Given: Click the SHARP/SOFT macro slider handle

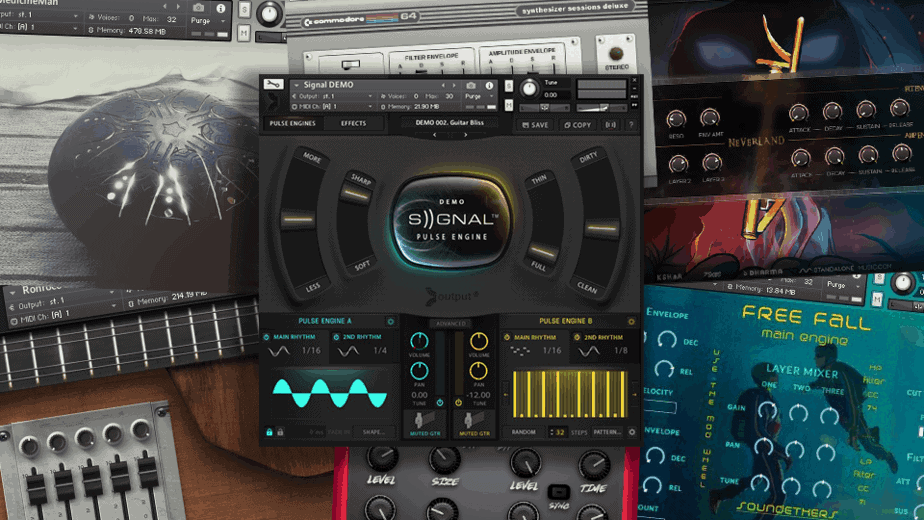Looking at the screenshot, I should (355, 195).
